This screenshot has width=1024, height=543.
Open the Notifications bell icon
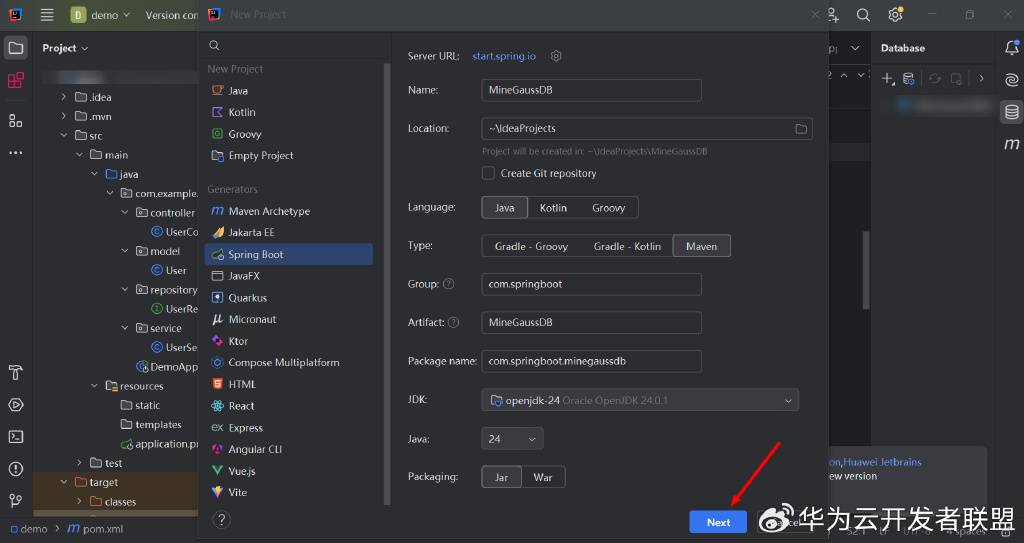coord(1012,47)
